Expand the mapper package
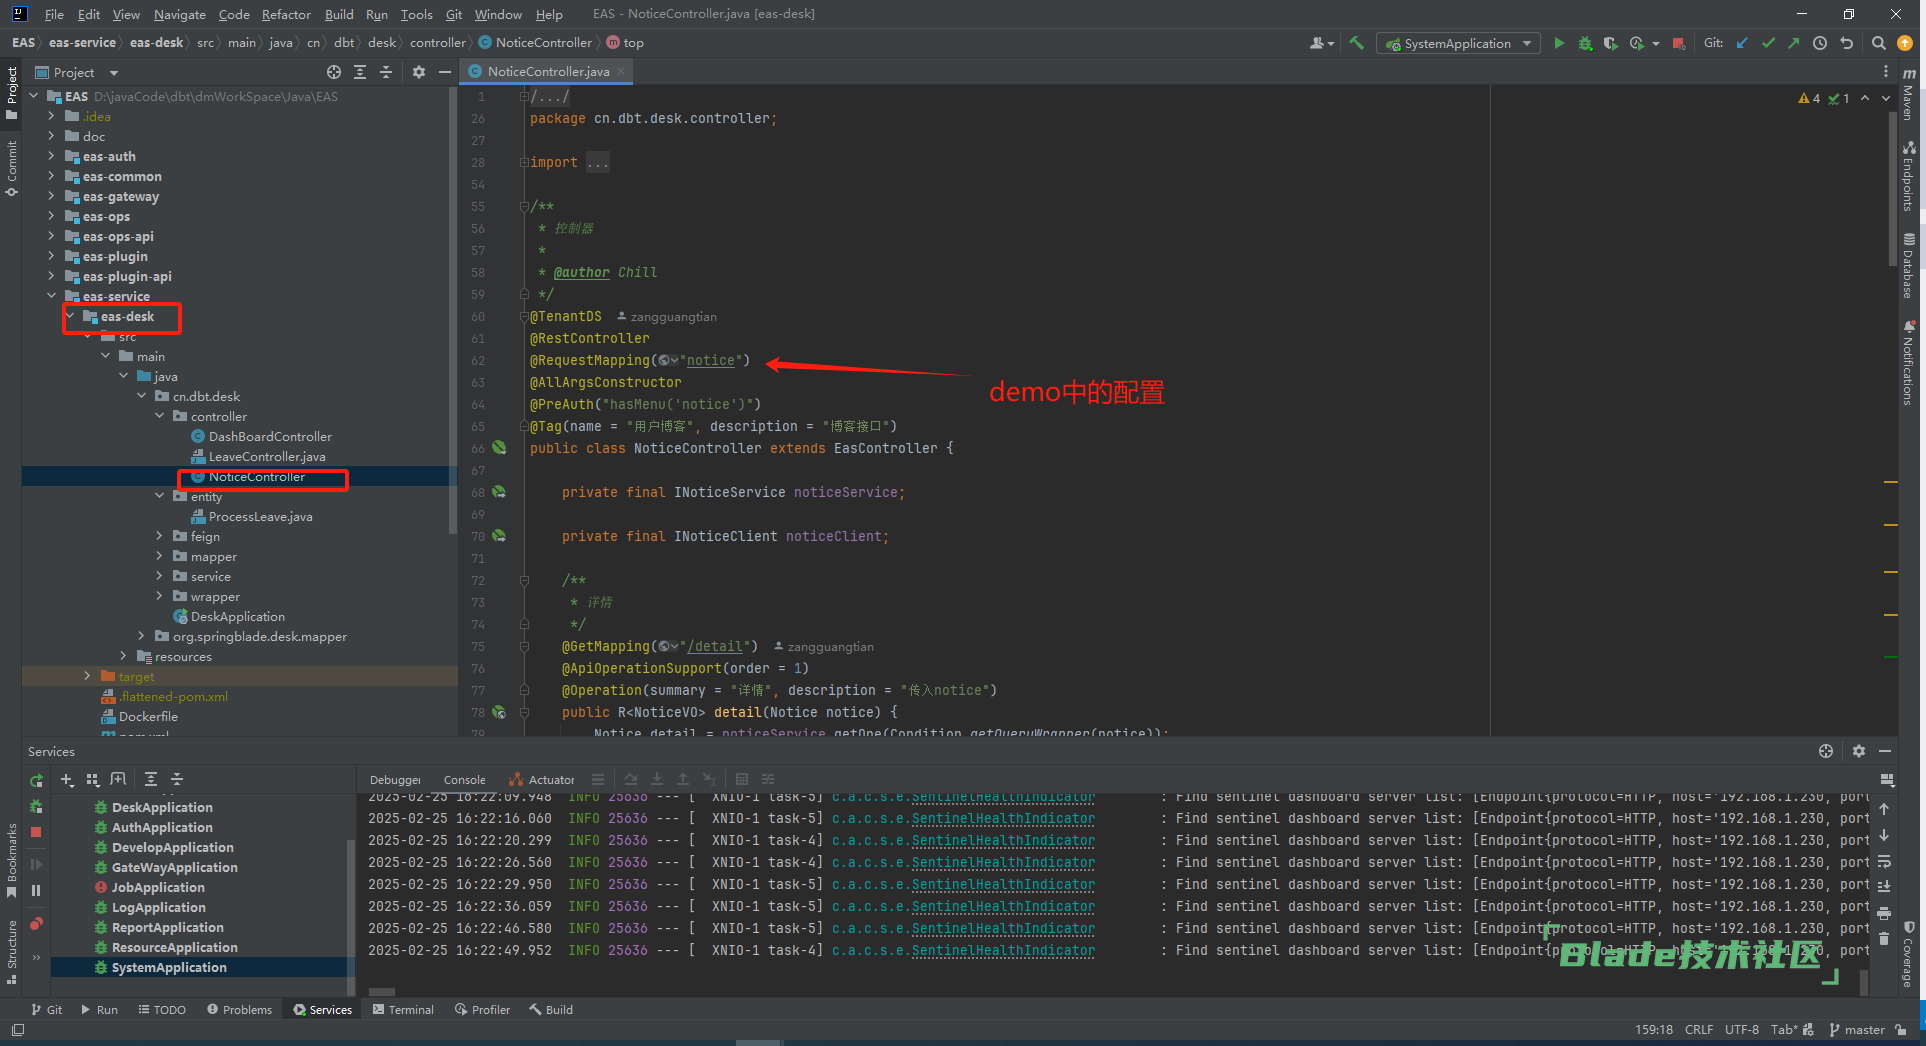Image resolution: width=1926 pixels, height=1046 pixels. pyautogui.click(x=160, y=556)
